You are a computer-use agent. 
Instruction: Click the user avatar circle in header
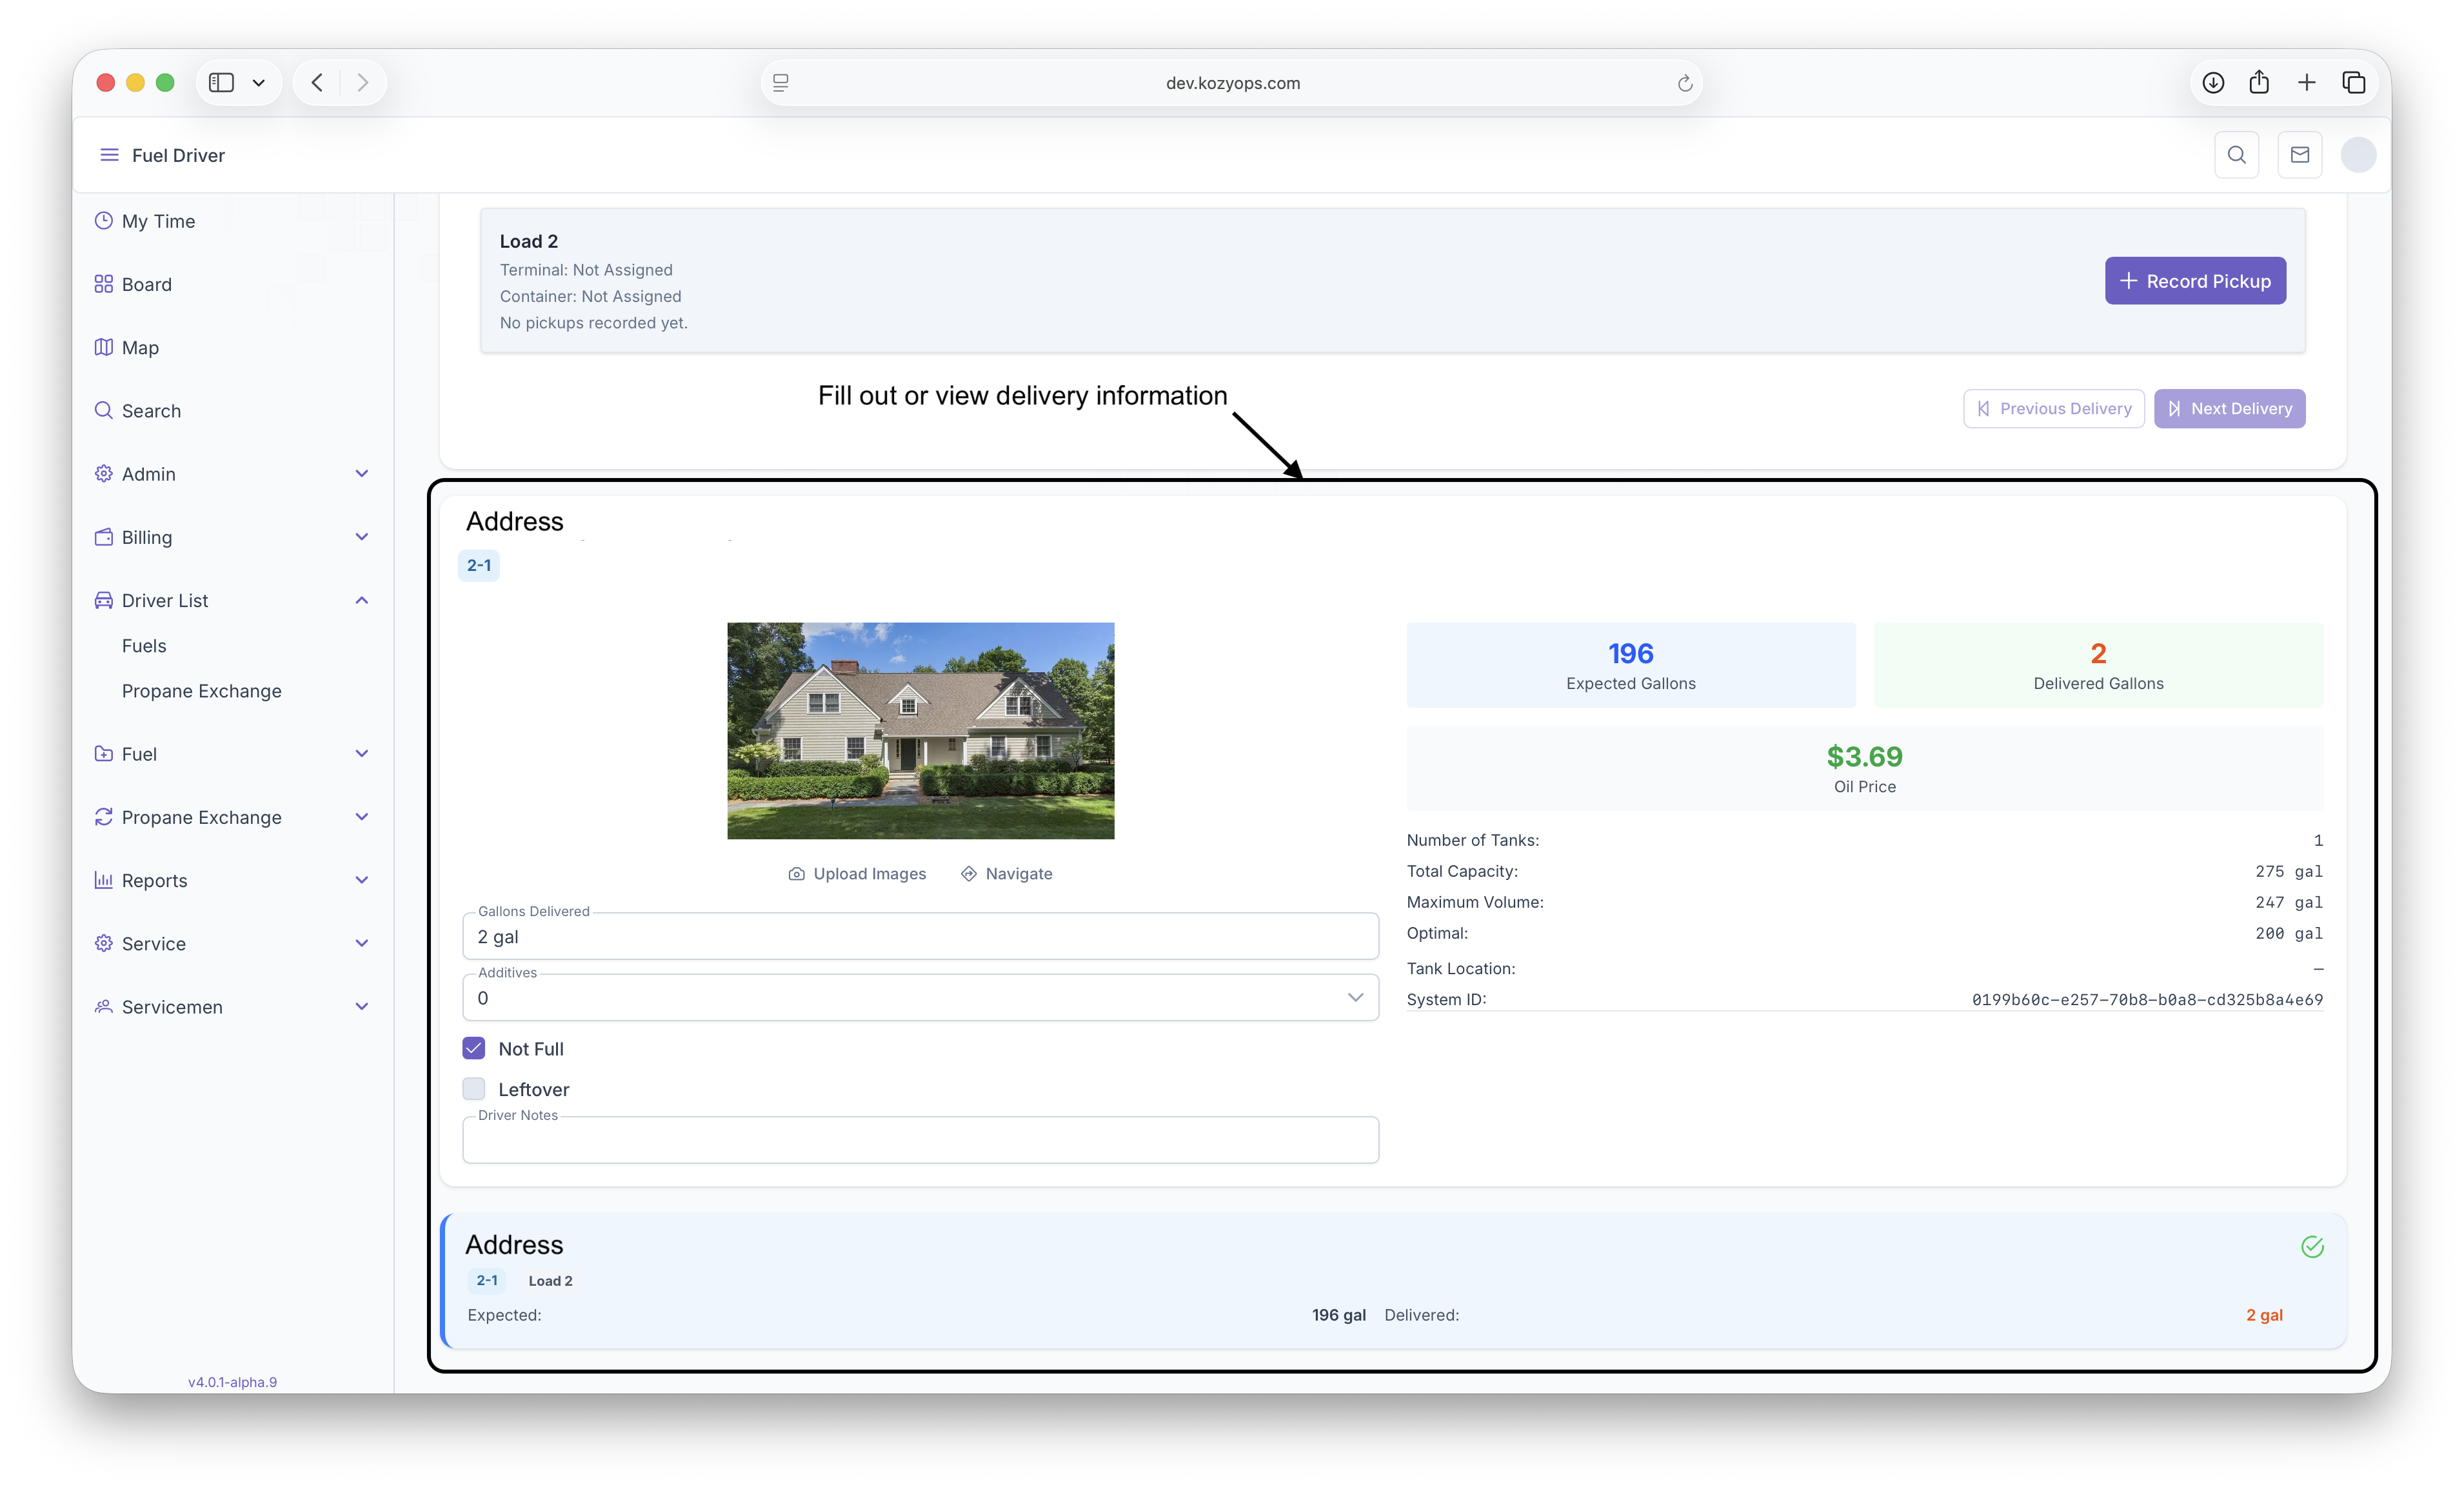point(2358,155)
